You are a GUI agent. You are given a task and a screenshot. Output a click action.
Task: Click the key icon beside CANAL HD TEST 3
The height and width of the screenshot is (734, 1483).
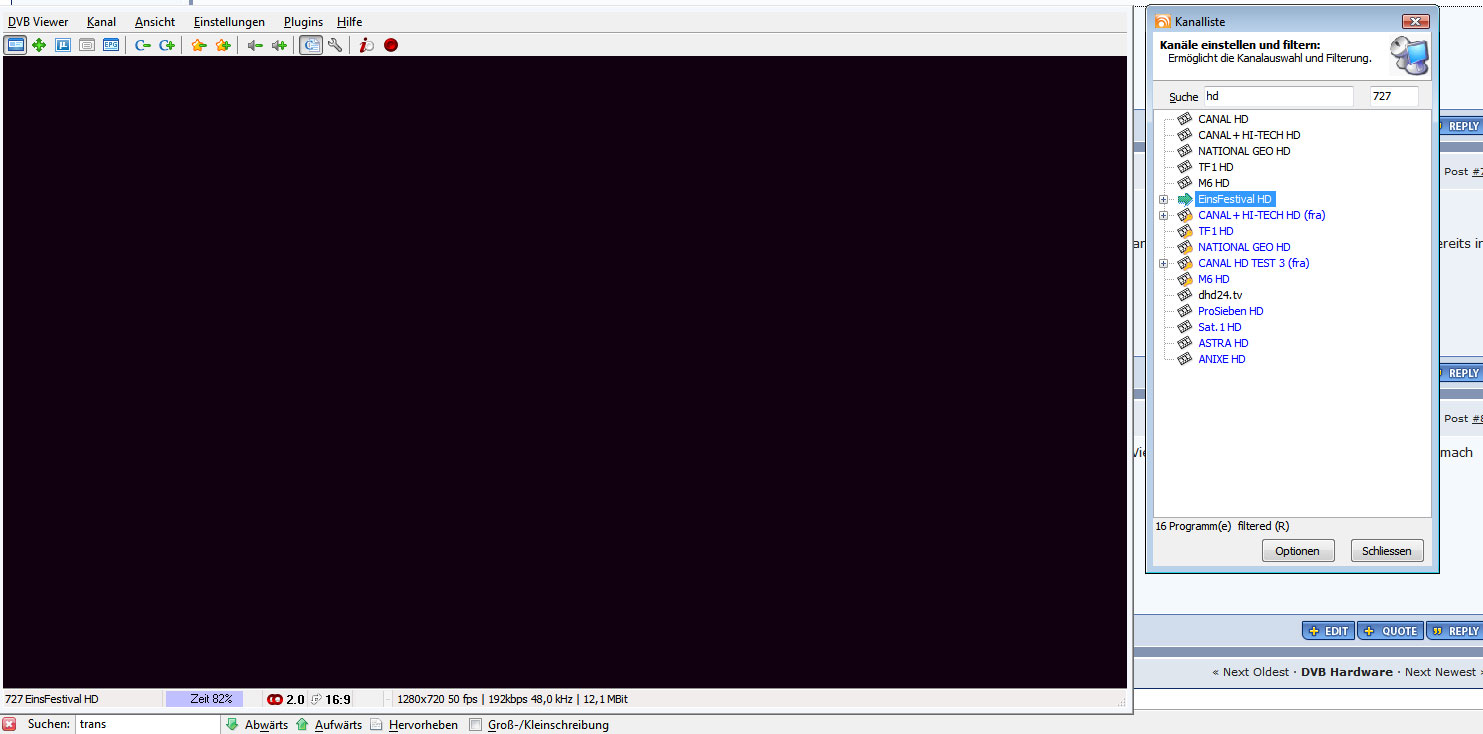point(1185,263)
